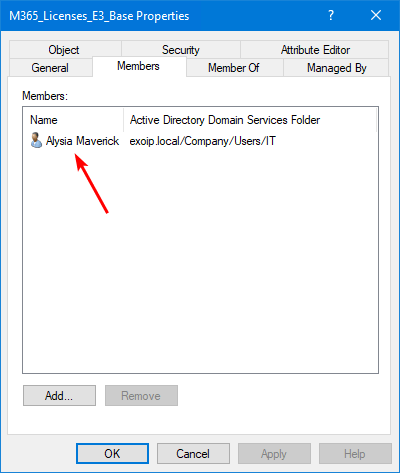Click the Add... button

[59, 396]
